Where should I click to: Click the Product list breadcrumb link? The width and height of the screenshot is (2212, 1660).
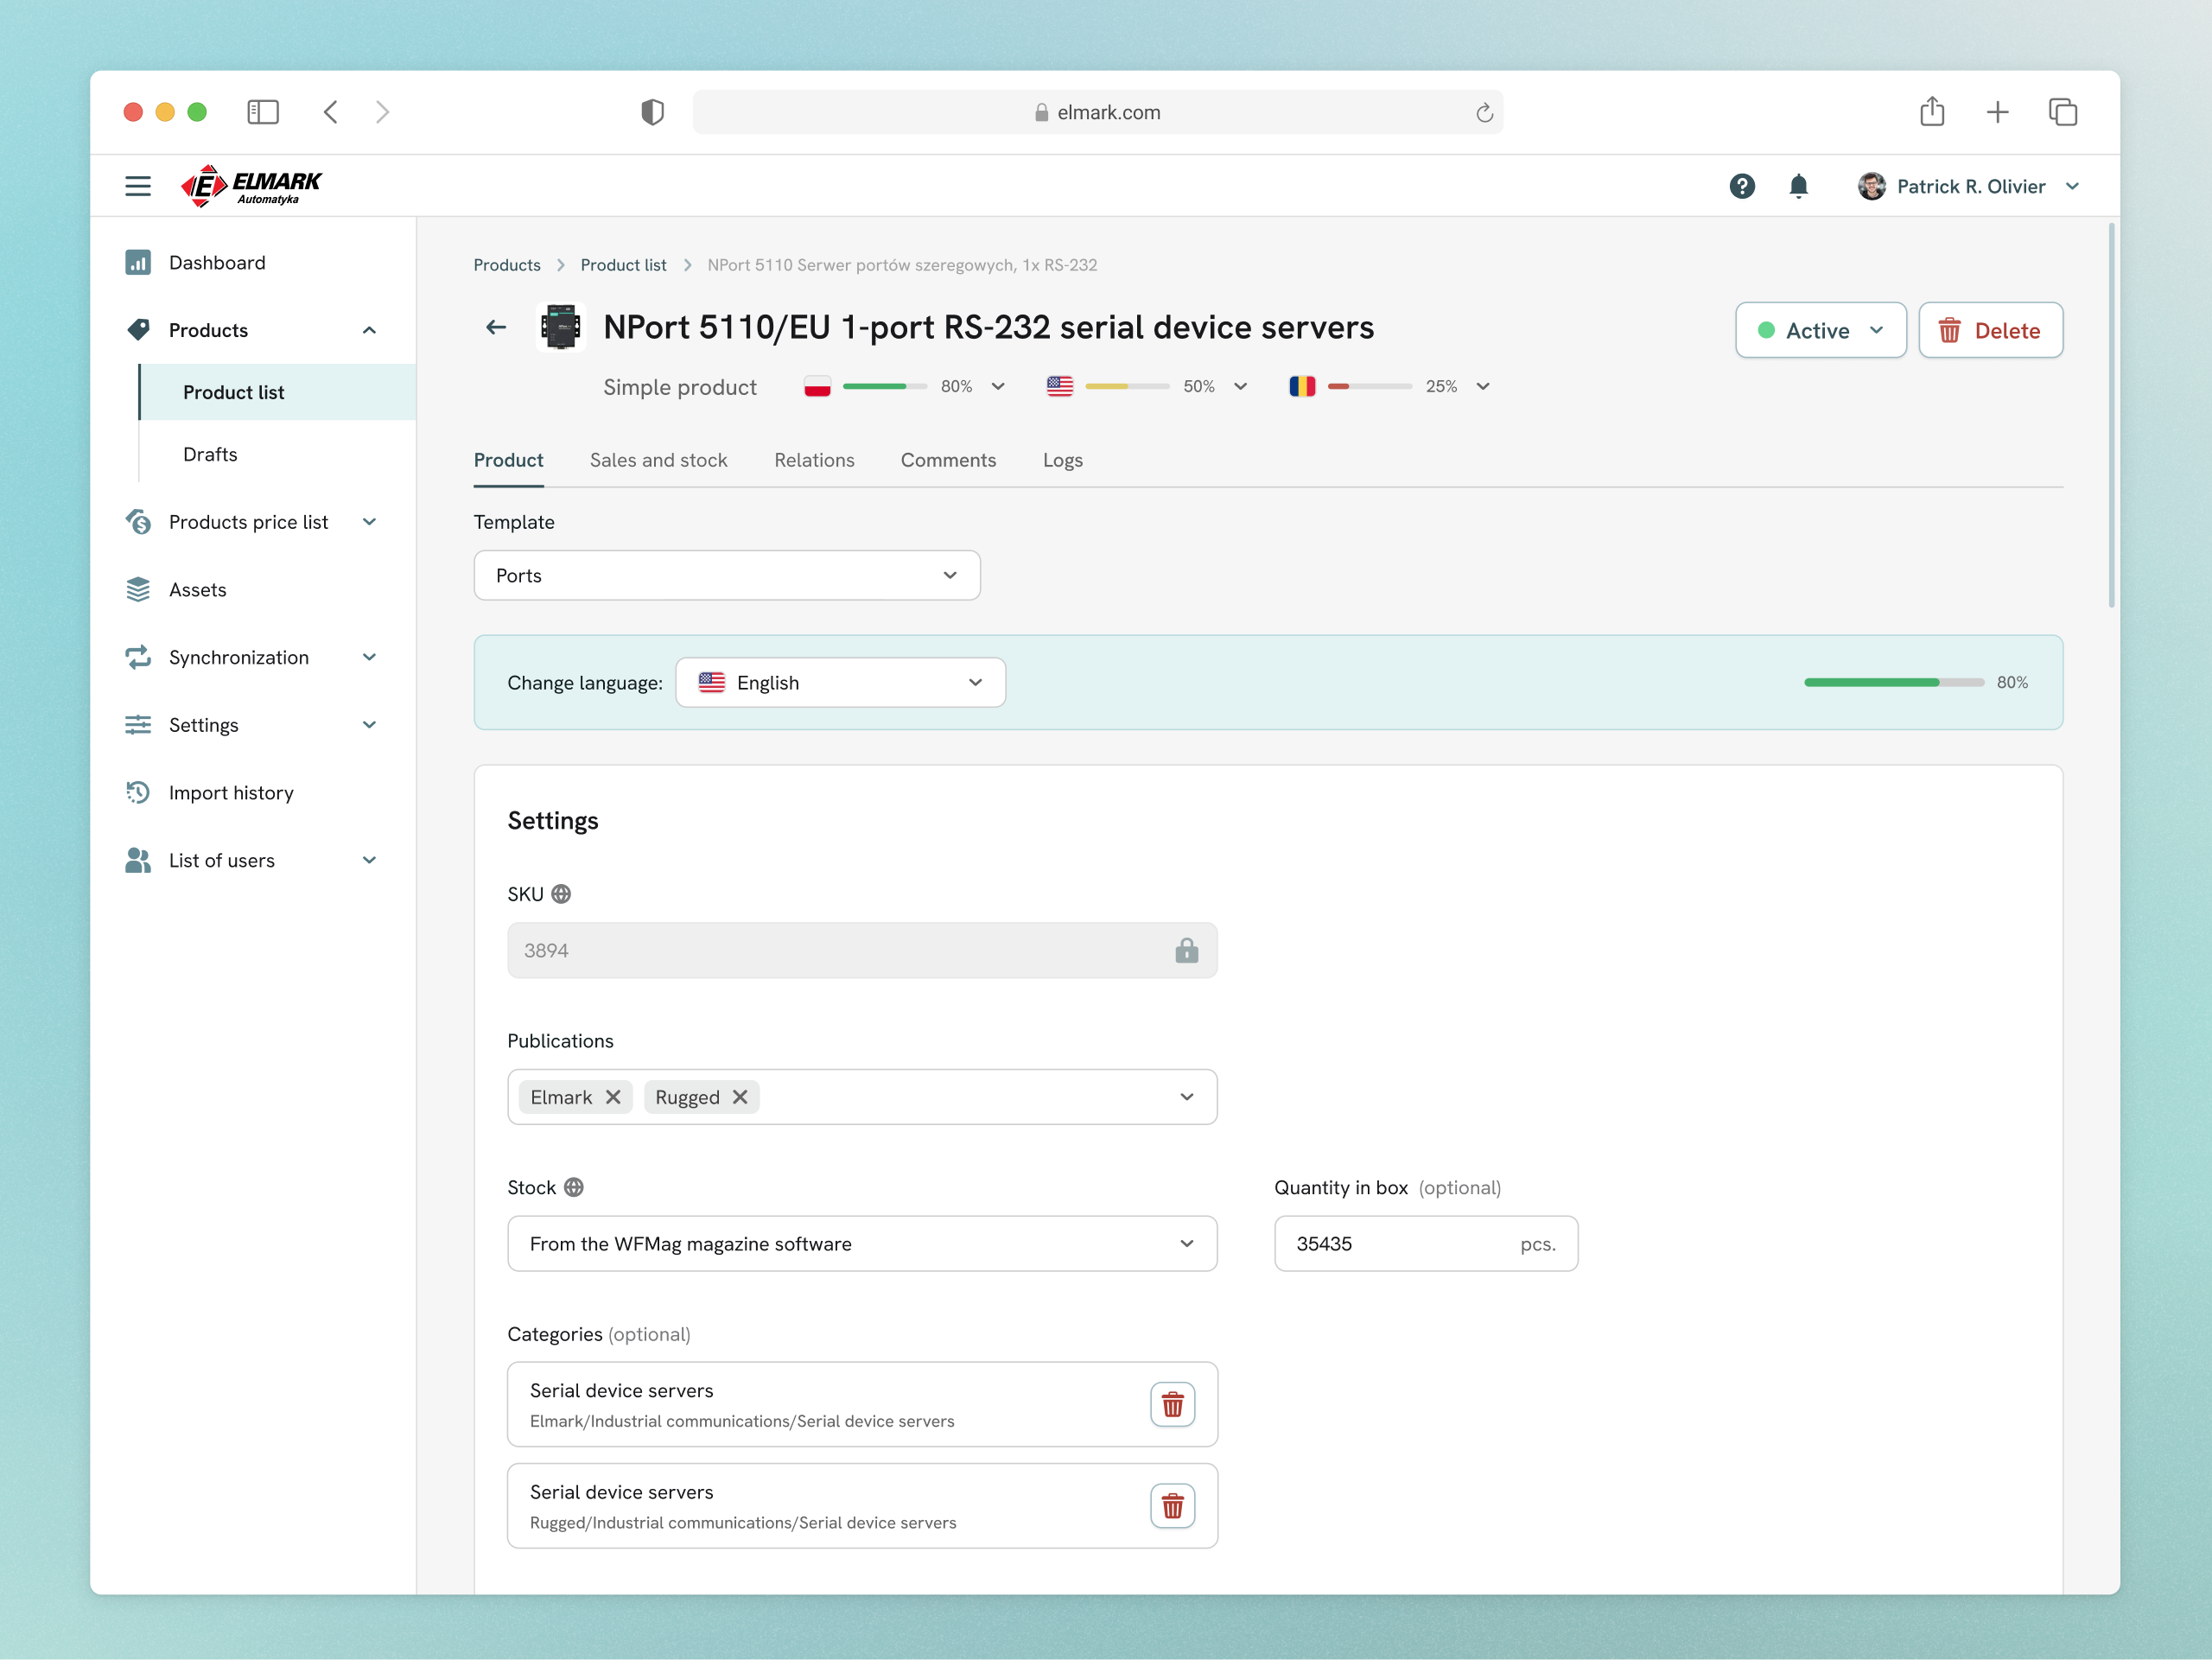coord(623,265)
